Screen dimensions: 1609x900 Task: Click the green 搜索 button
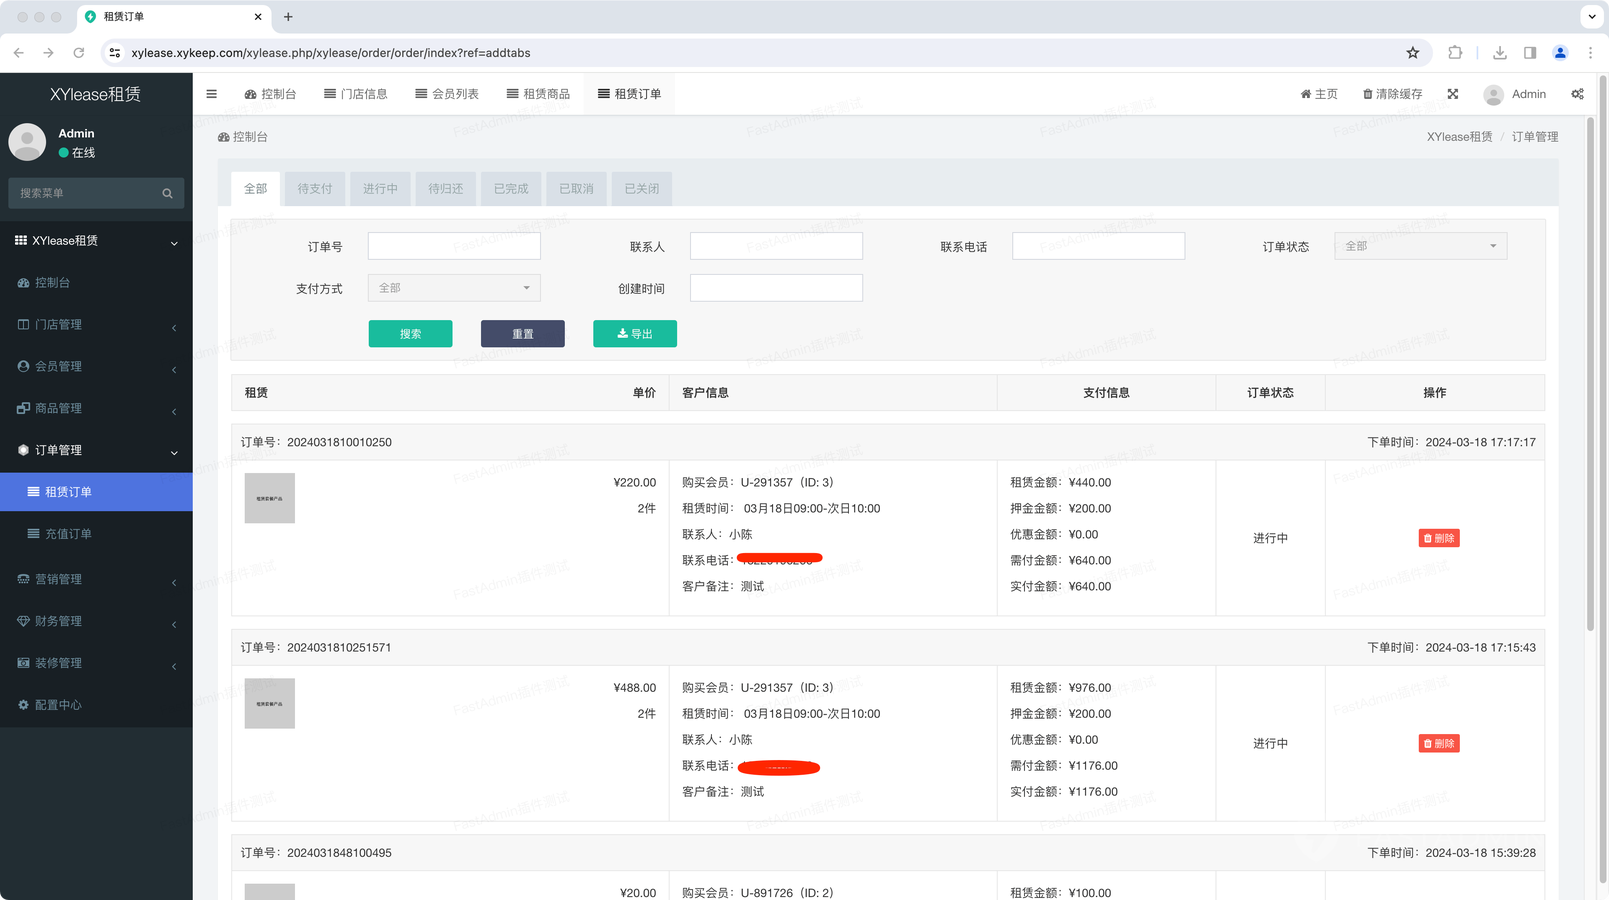(x=410, y=334)
